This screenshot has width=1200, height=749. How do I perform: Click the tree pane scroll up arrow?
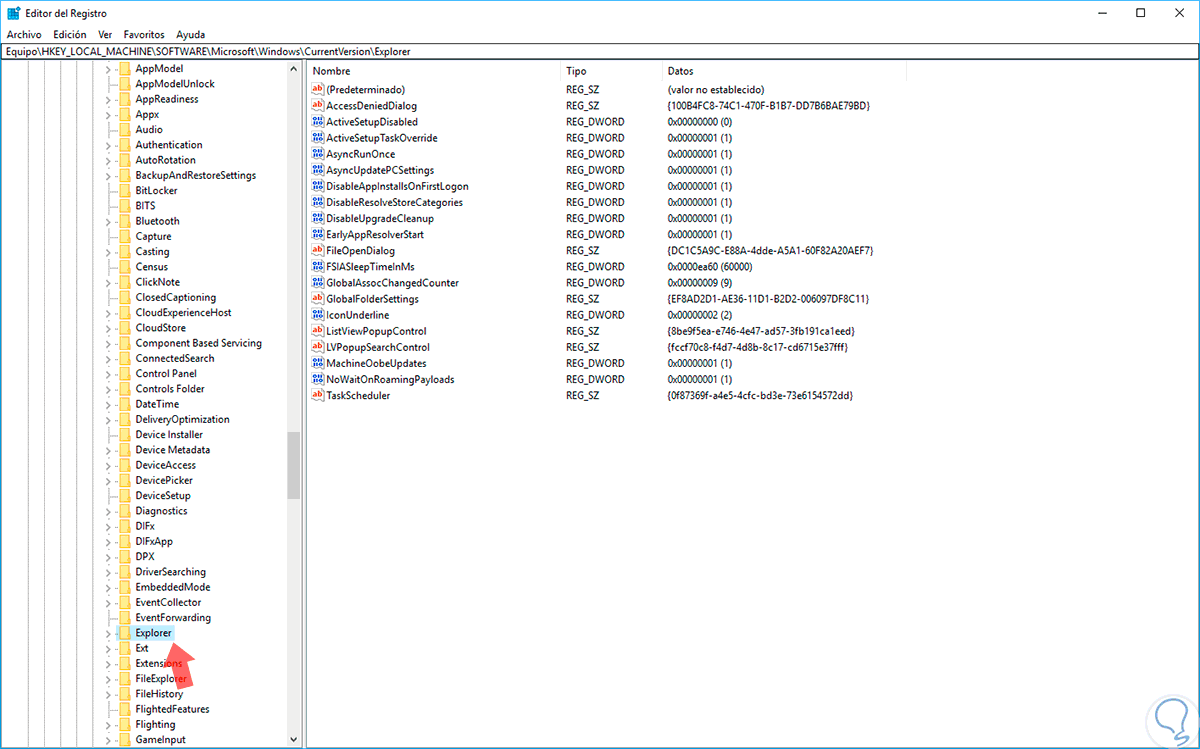click(293, 69)
